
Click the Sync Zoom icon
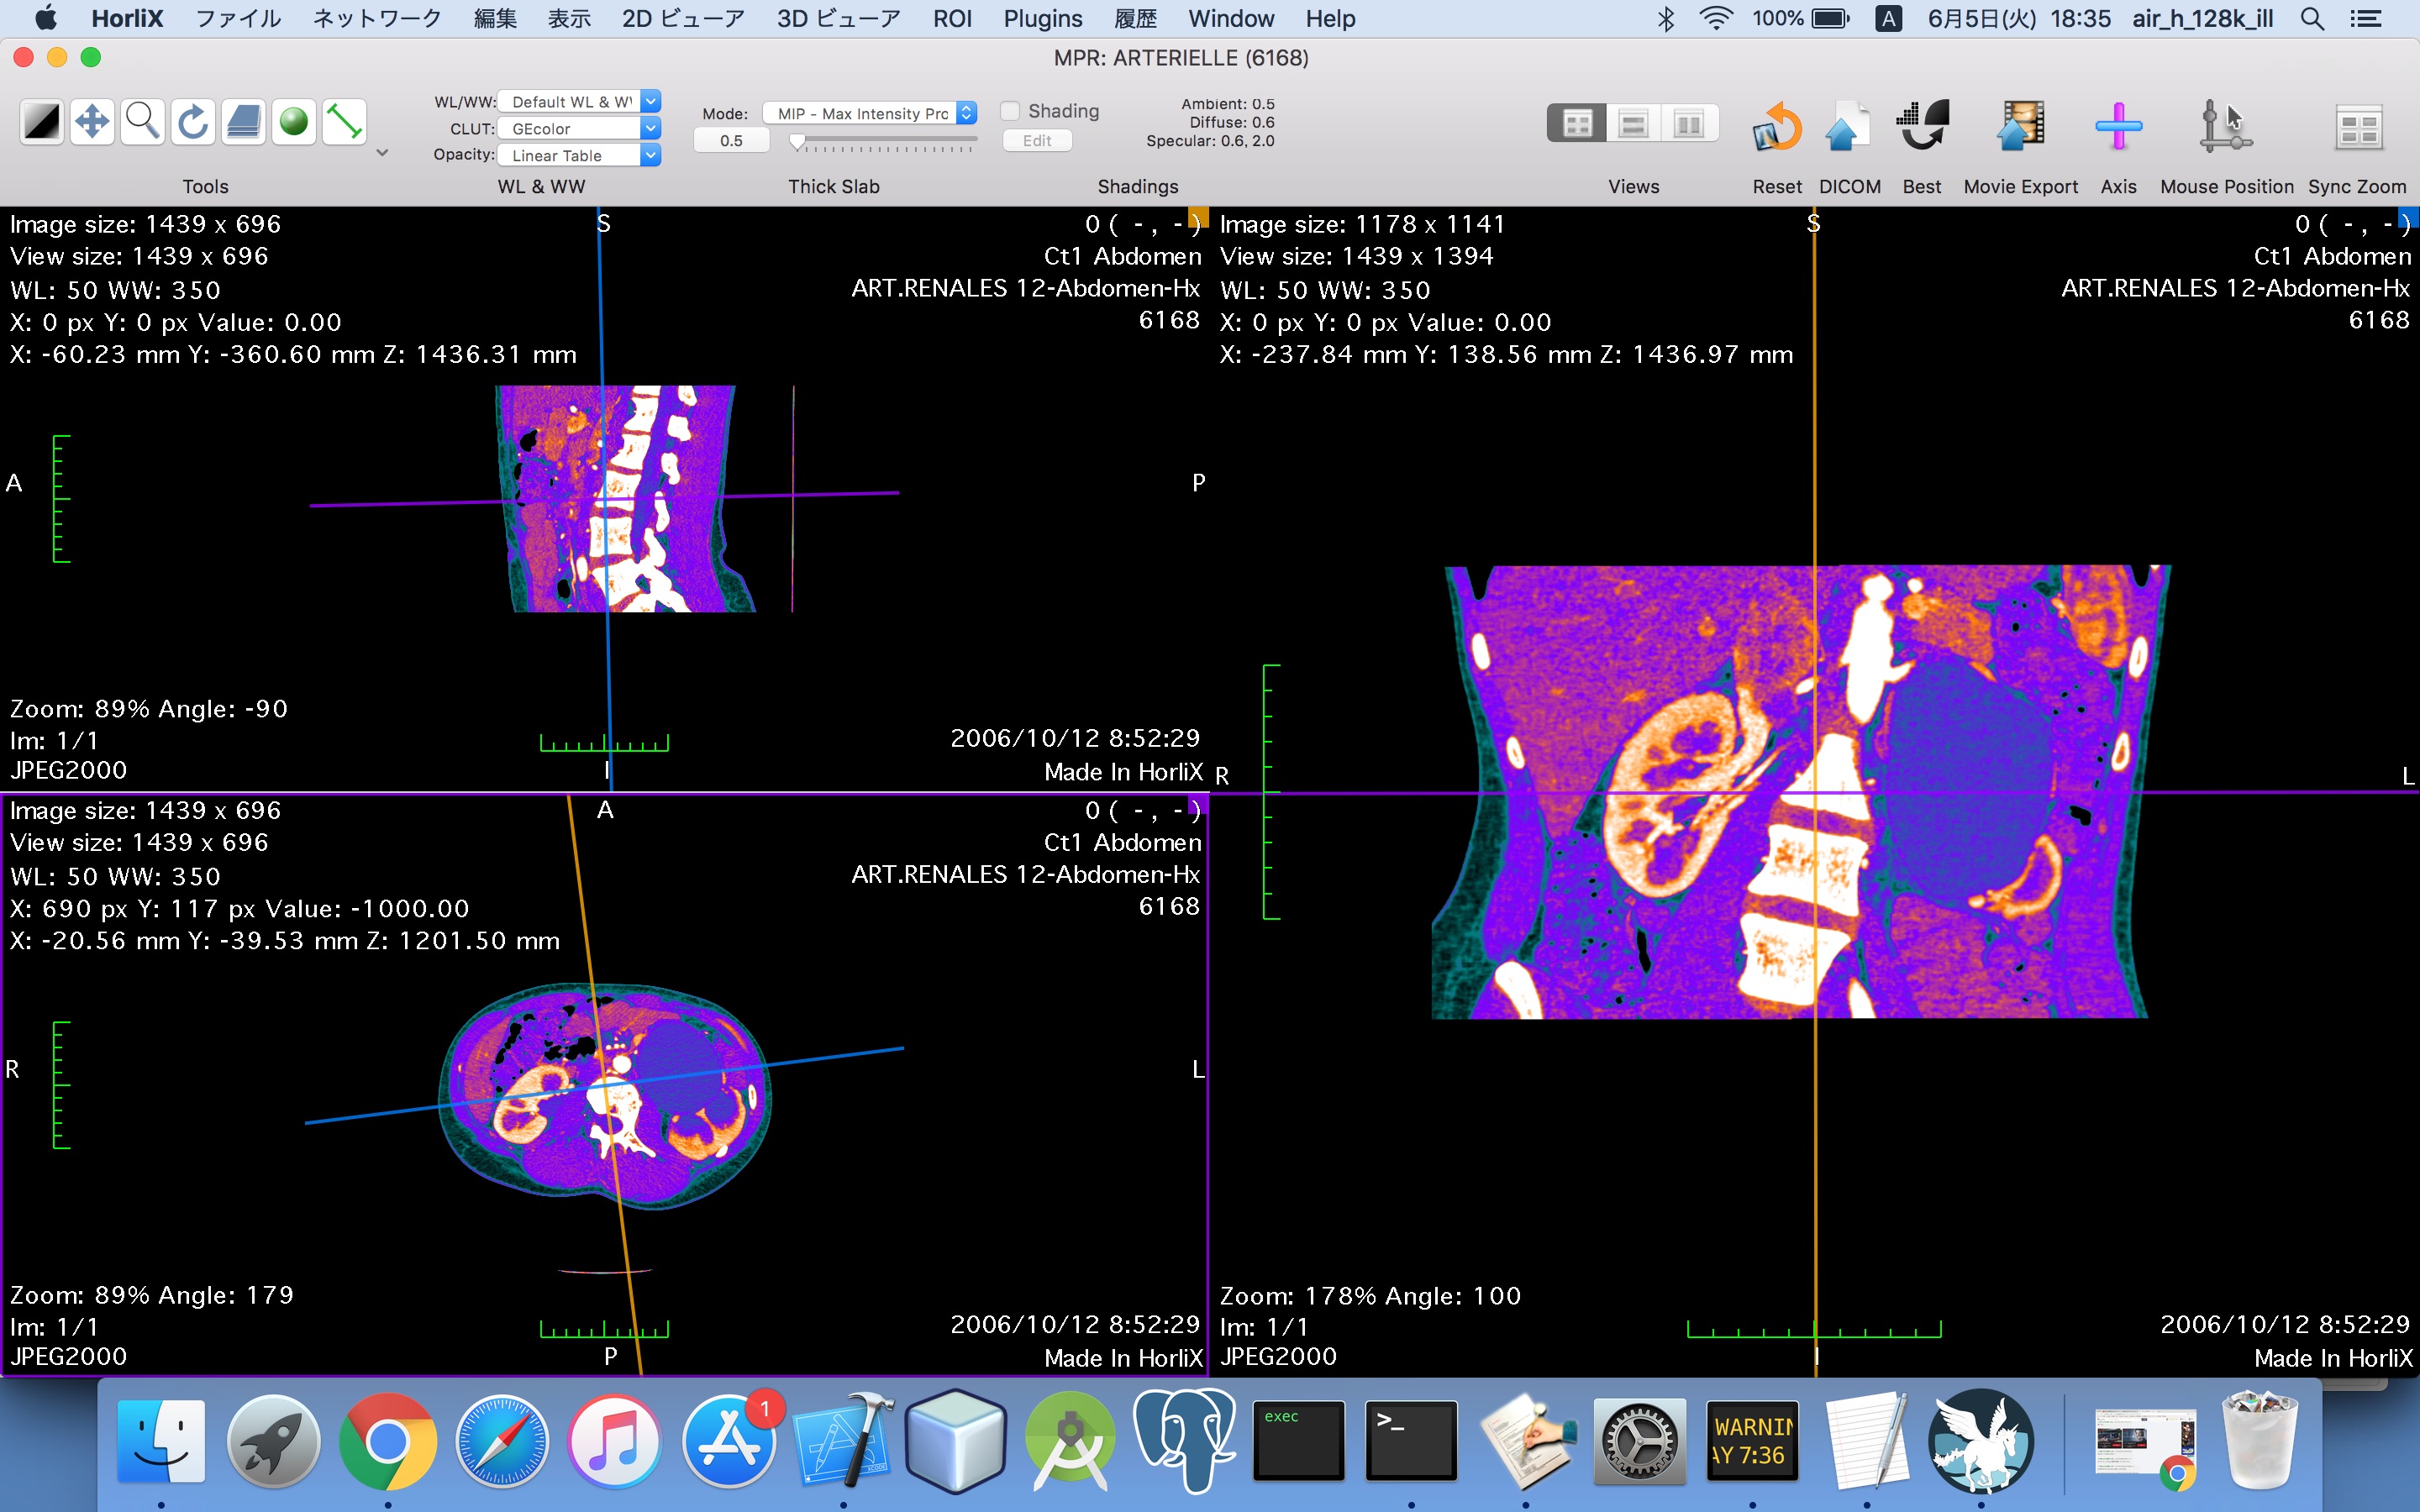2357,125
